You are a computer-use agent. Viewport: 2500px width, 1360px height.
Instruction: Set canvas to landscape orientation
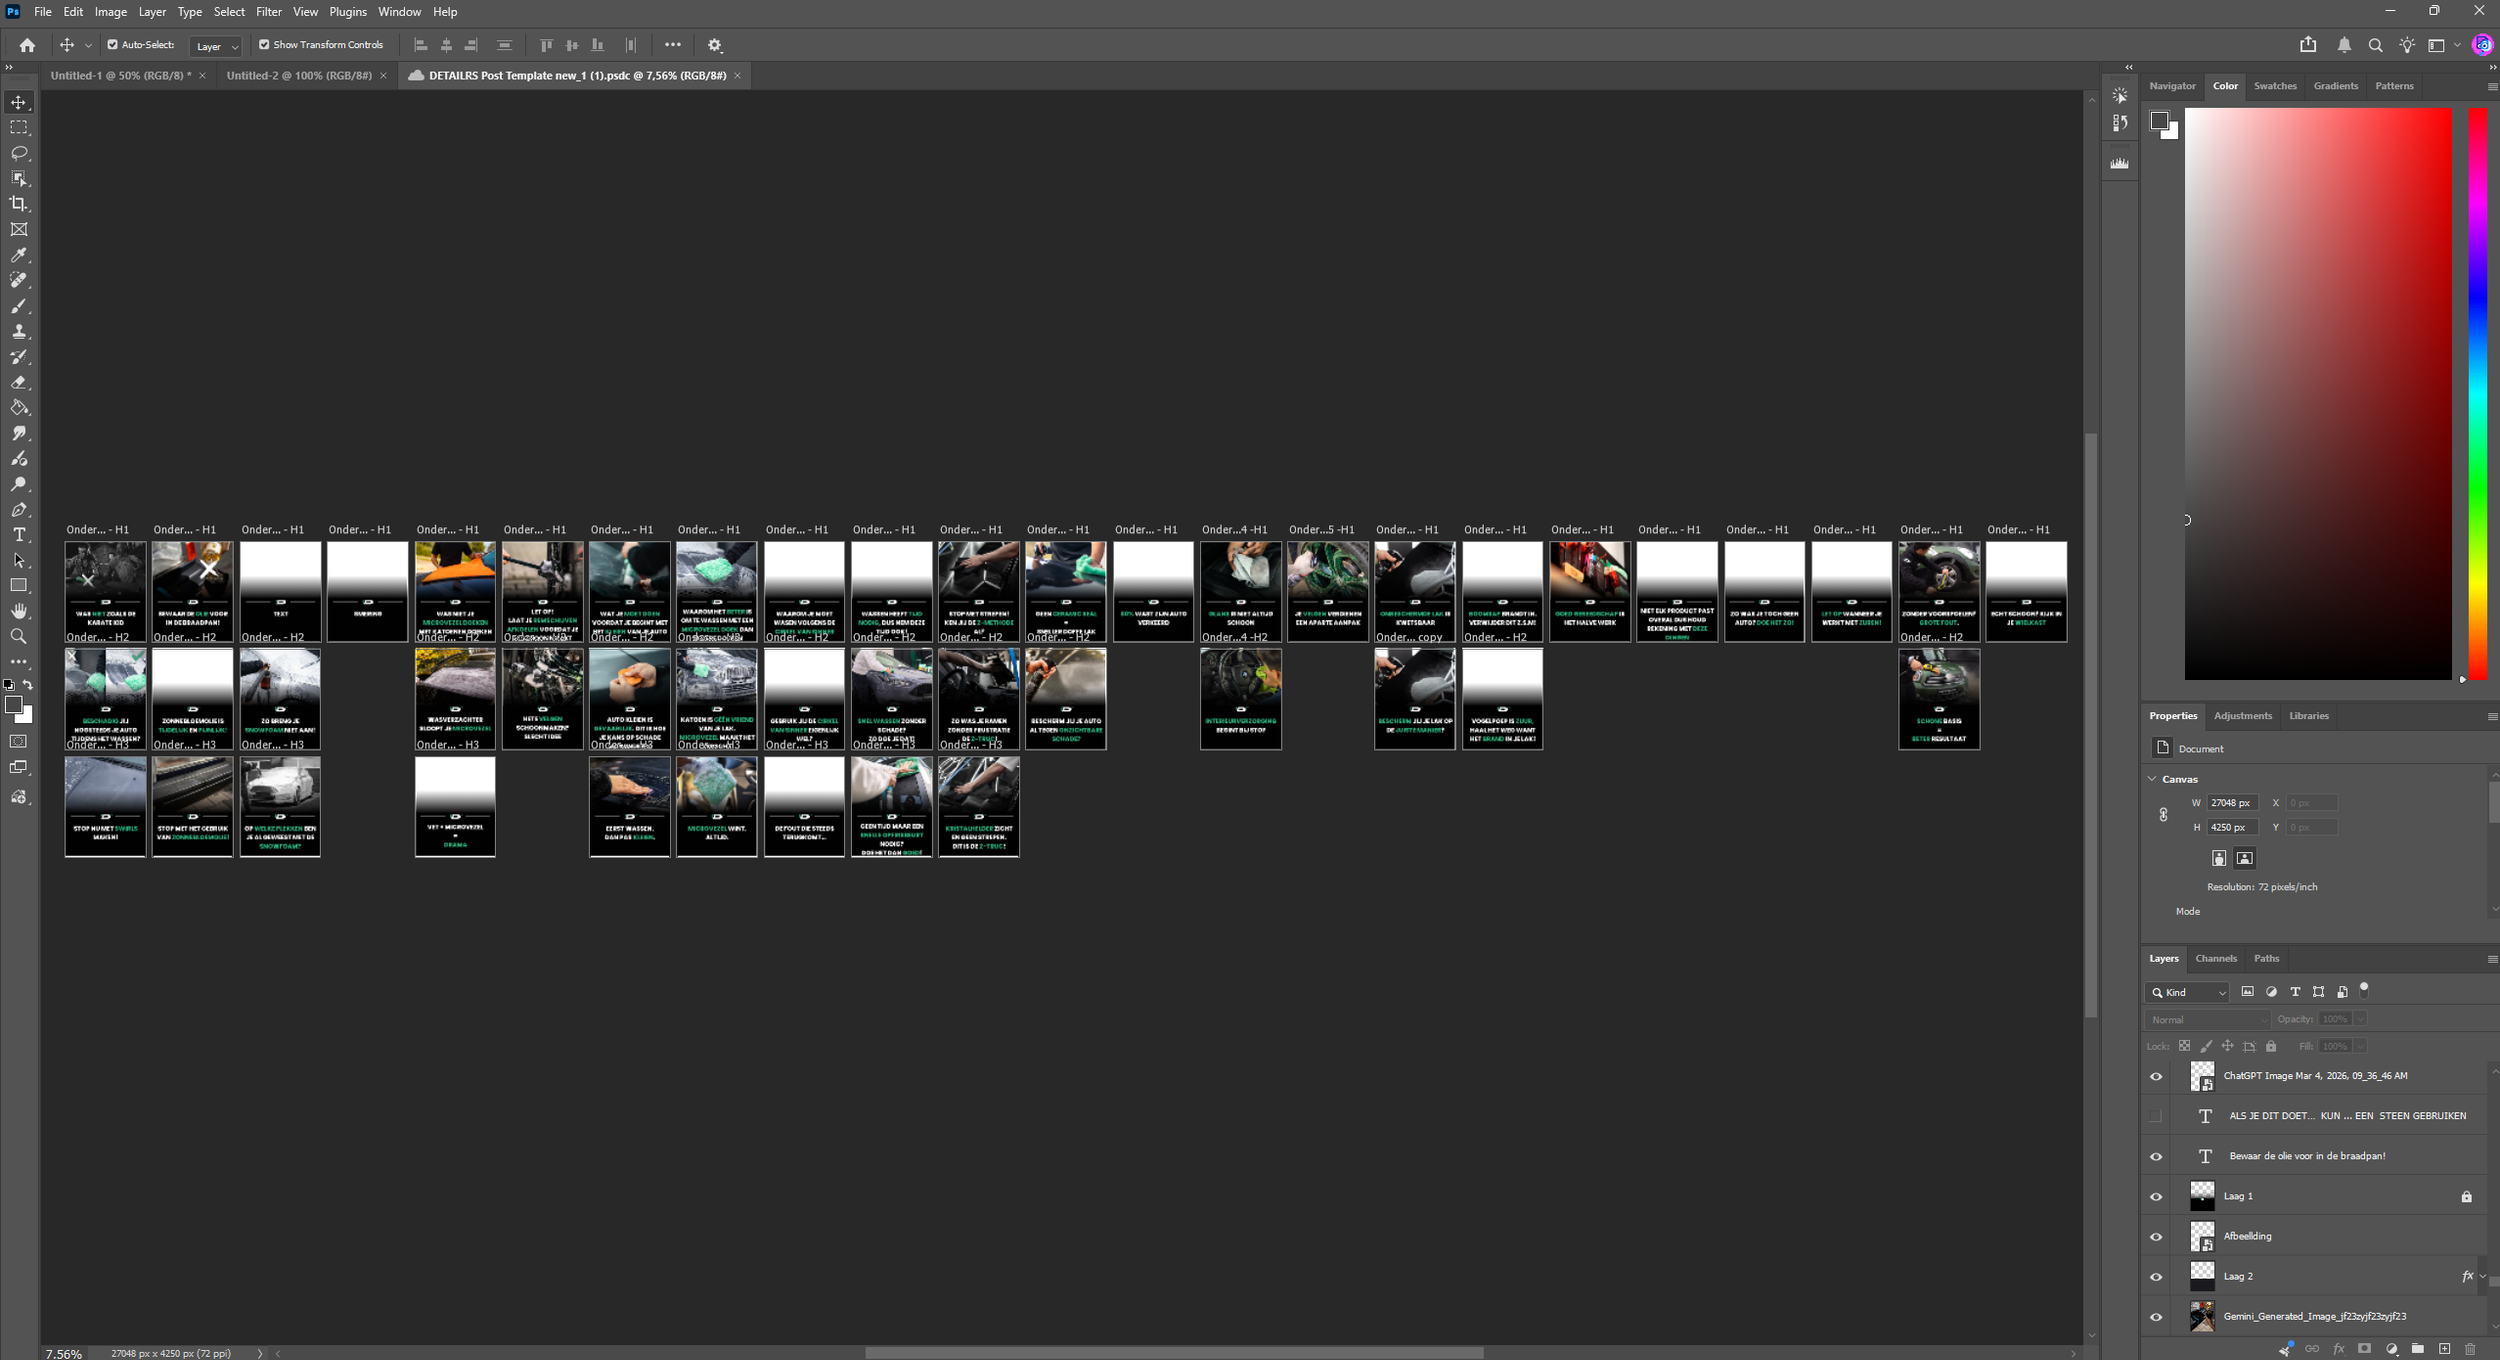click(2245, 859)
